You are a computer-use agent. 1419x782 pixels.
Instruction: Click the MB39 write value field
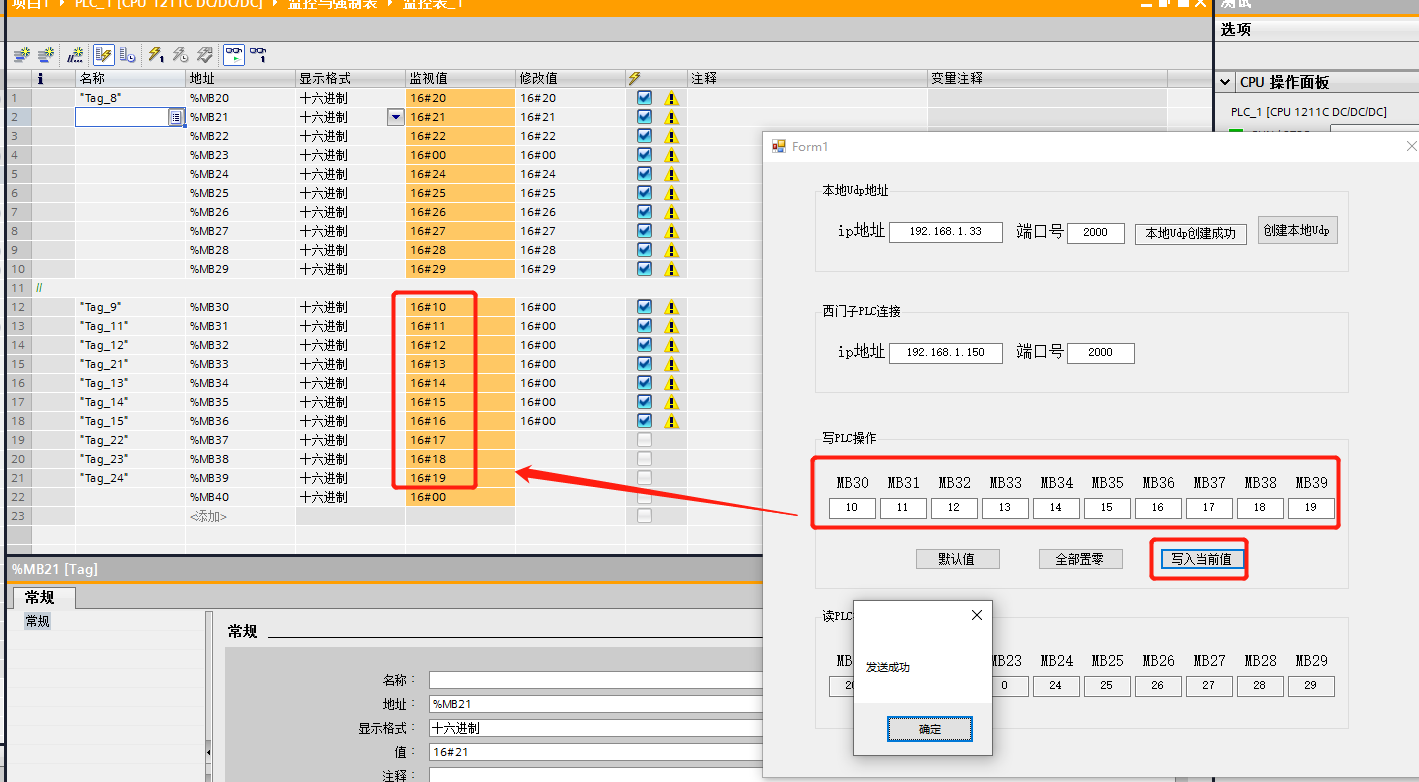[x=1311, y=508]
